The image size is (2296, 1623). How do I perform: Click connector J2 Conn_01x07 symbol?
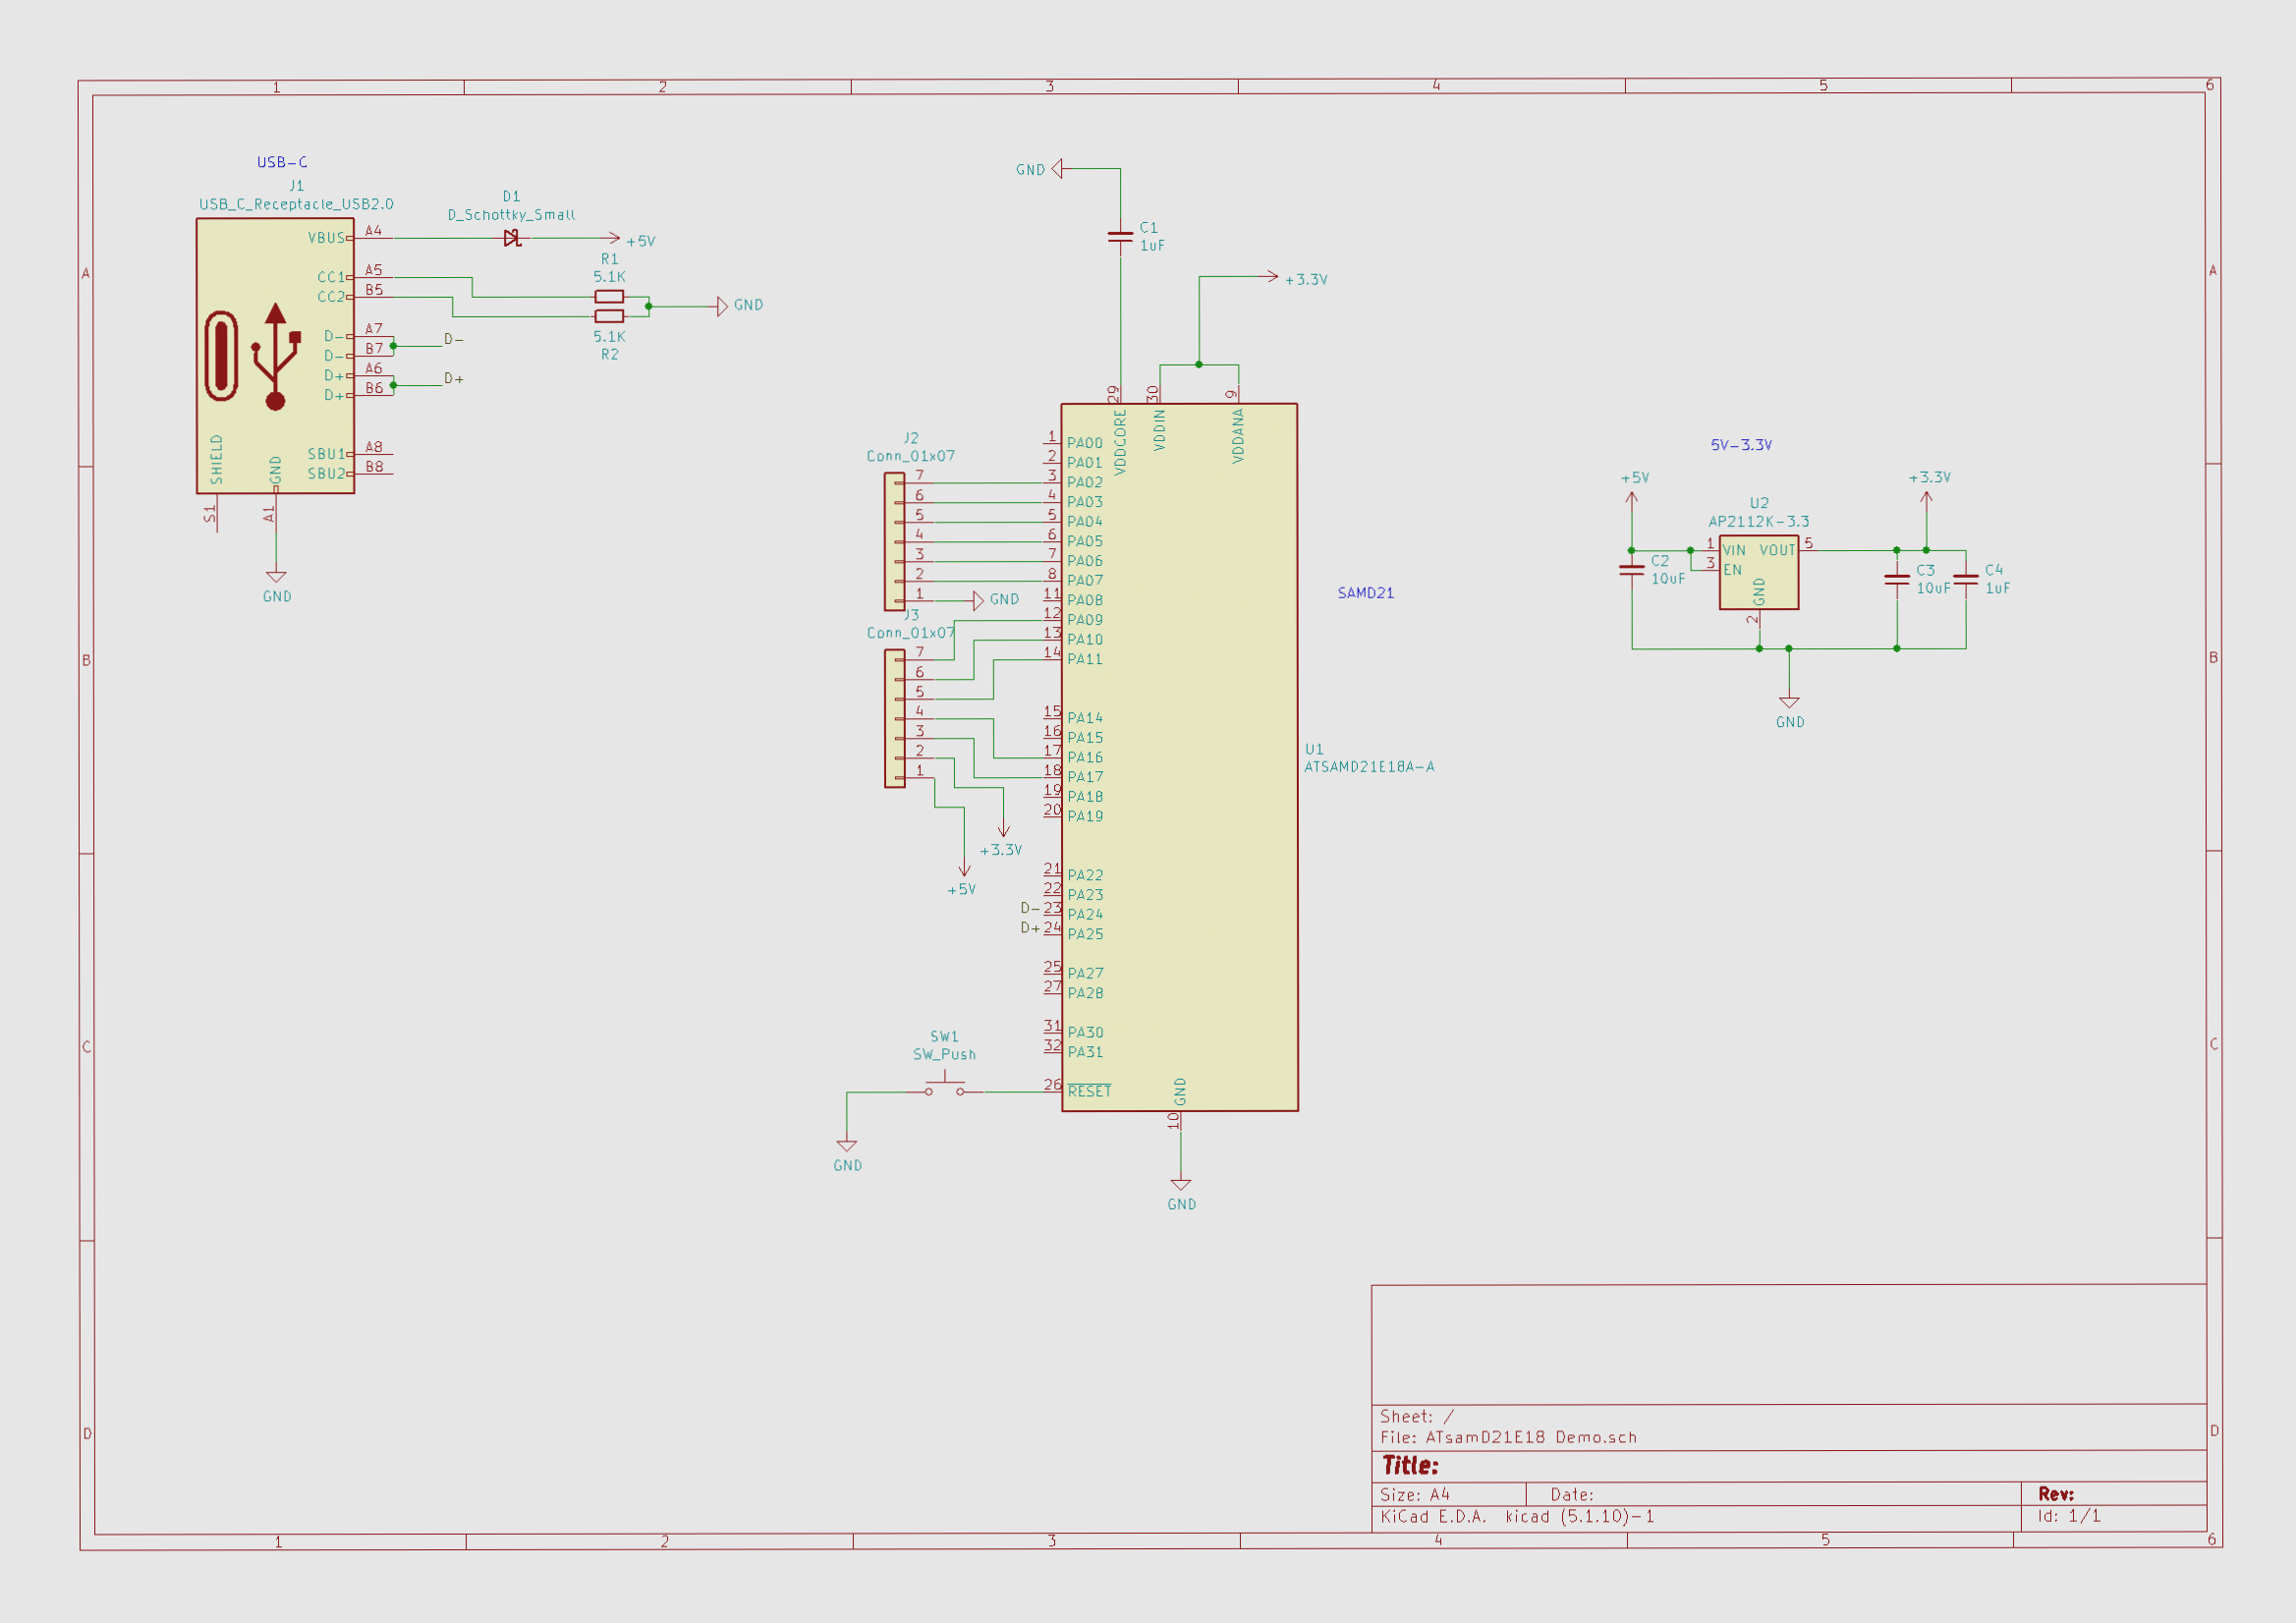pos(895,540)
